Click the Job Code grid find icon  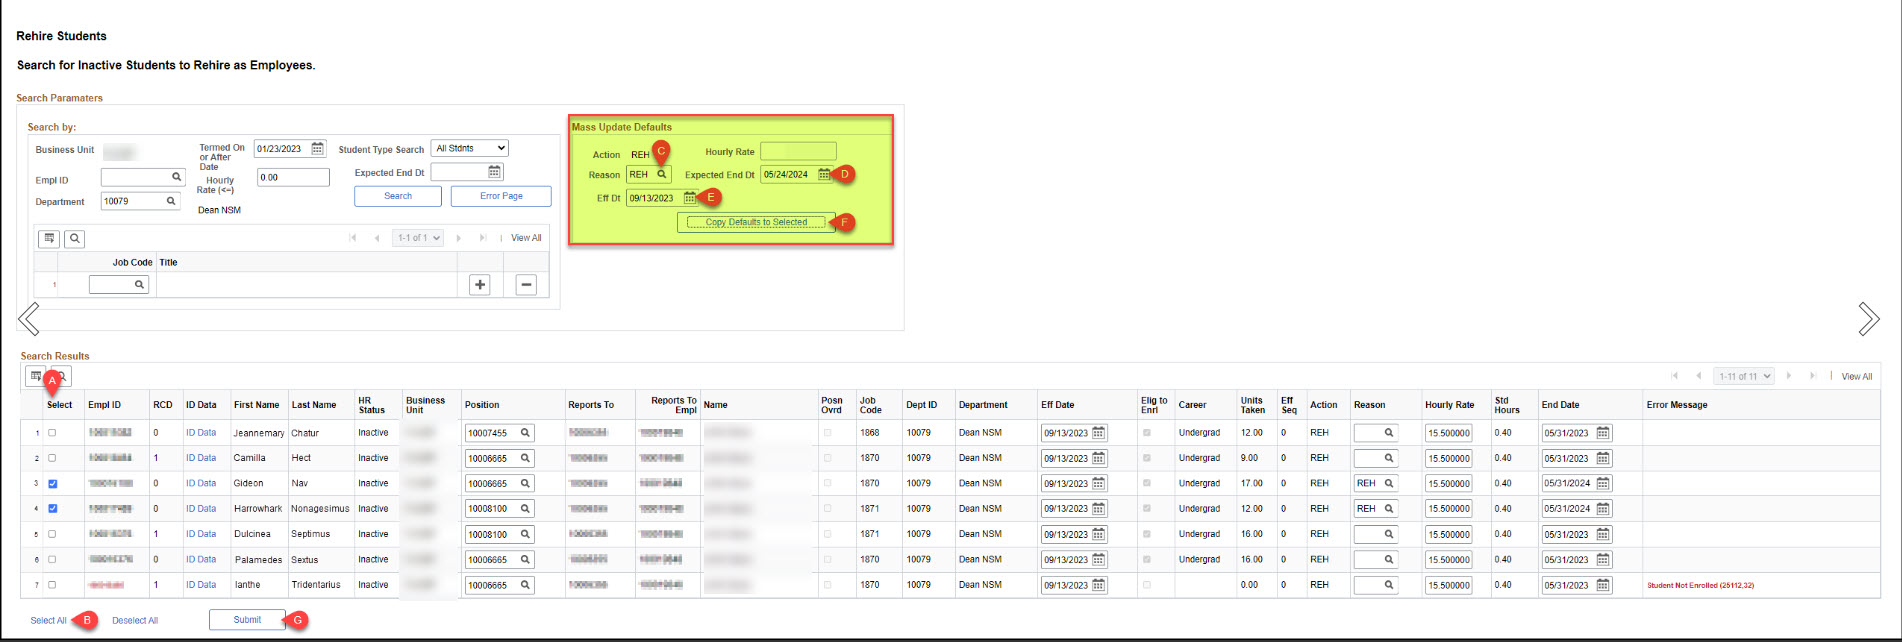(x=75, y=239)
